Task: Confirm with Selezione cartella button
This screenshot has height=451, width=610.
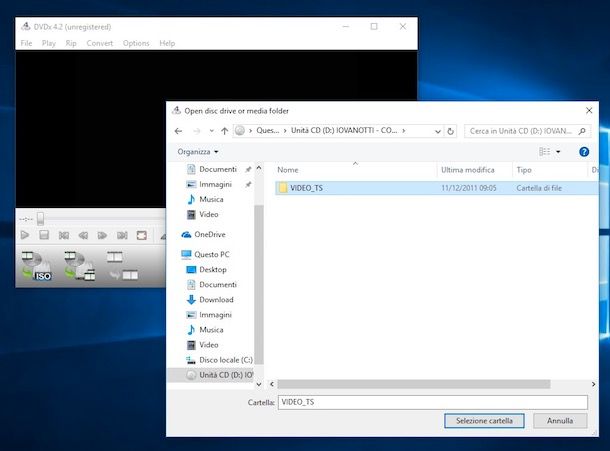Action: [484, 421]
